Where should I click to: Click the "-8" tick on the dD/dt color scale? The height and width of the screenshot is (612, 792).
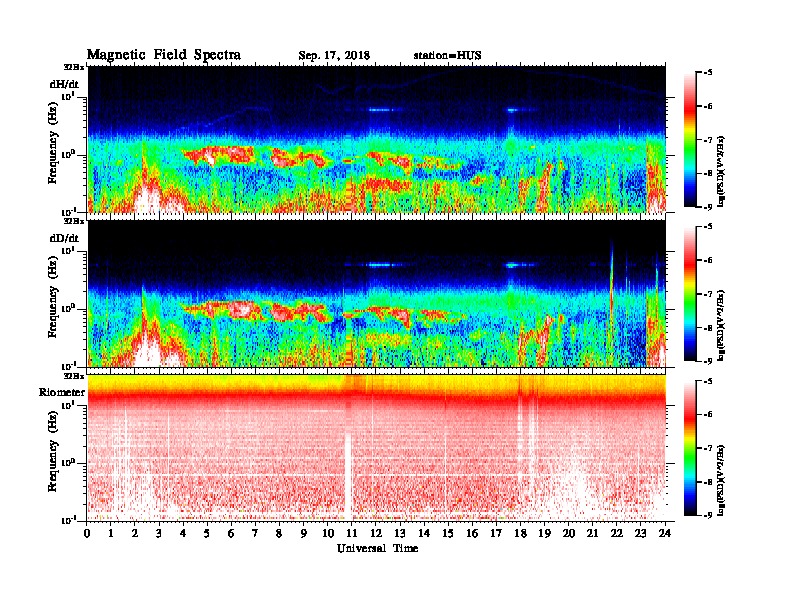[x=709, y=328]
